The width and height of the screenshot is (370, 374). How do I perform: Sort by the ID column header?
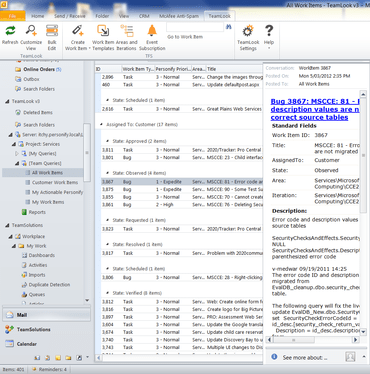tap(108, 69)
